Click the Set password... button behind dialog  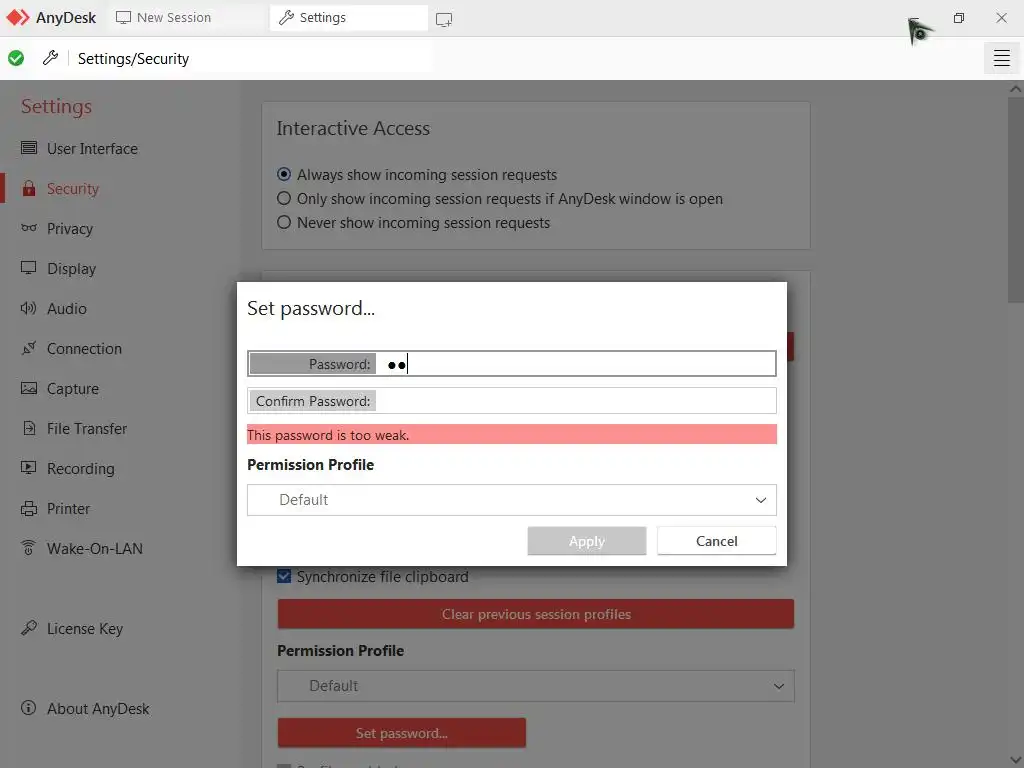pyautogui.click(x=402, y=733)
